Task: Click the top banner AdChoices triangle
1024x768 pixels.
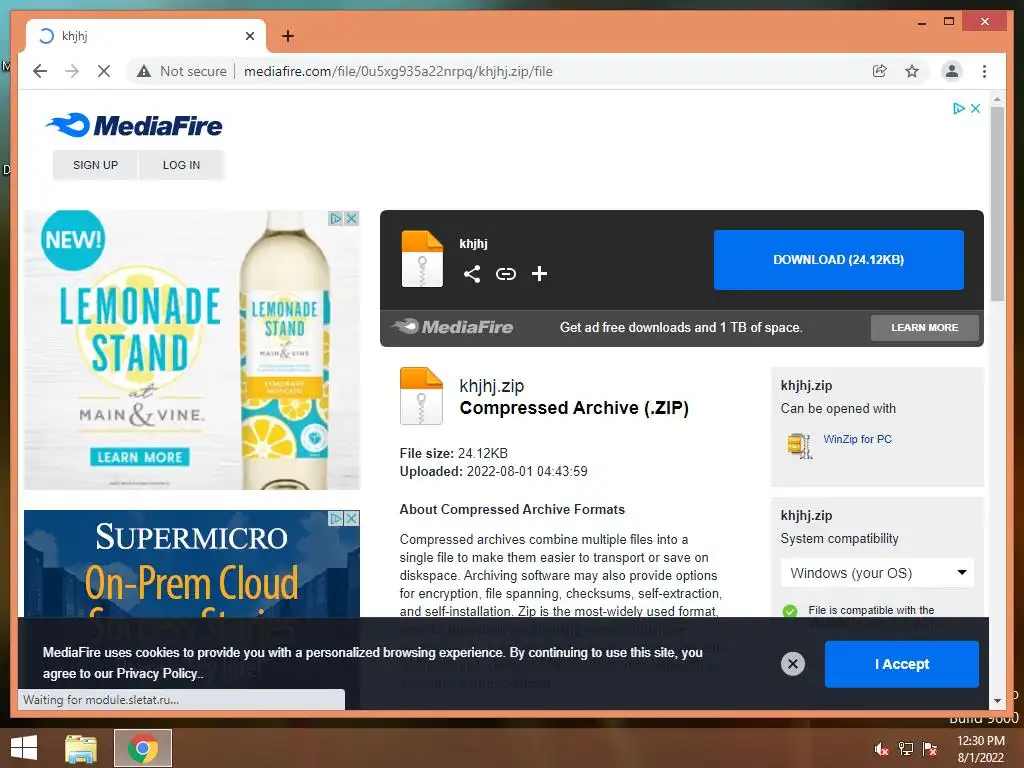Action: 958,108
